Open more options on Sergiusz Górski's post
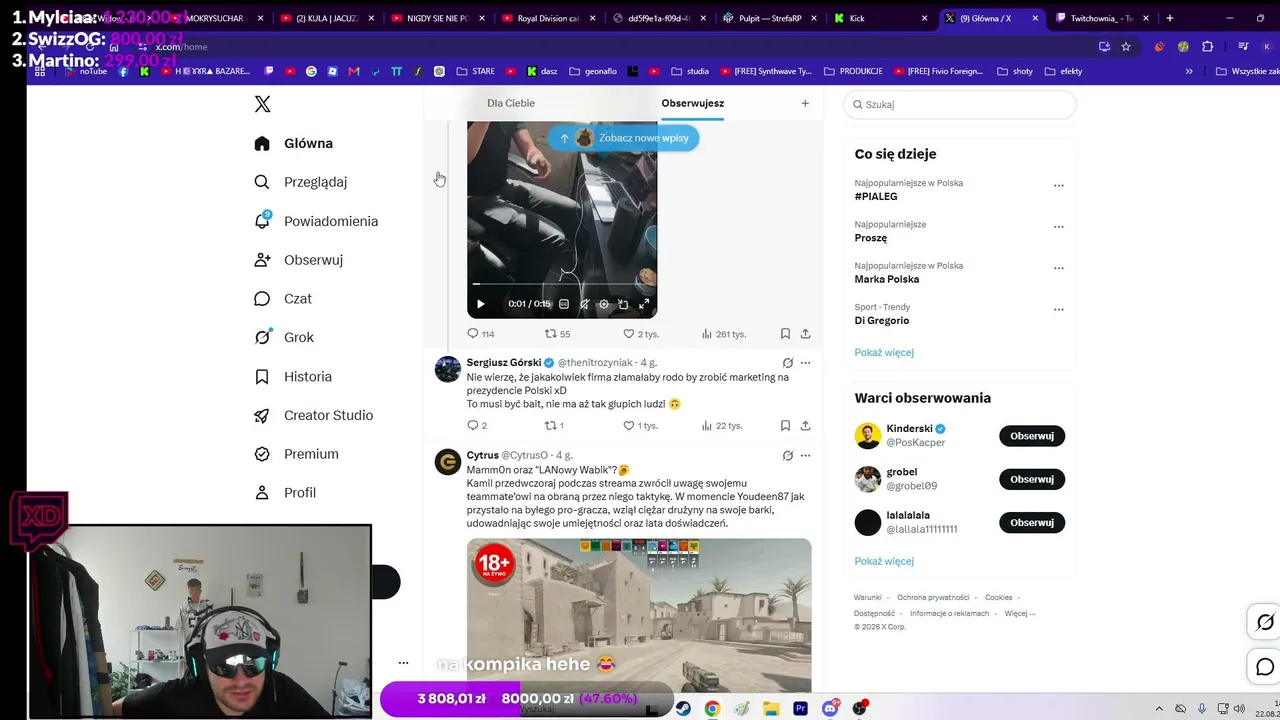 tap(805, 363)
